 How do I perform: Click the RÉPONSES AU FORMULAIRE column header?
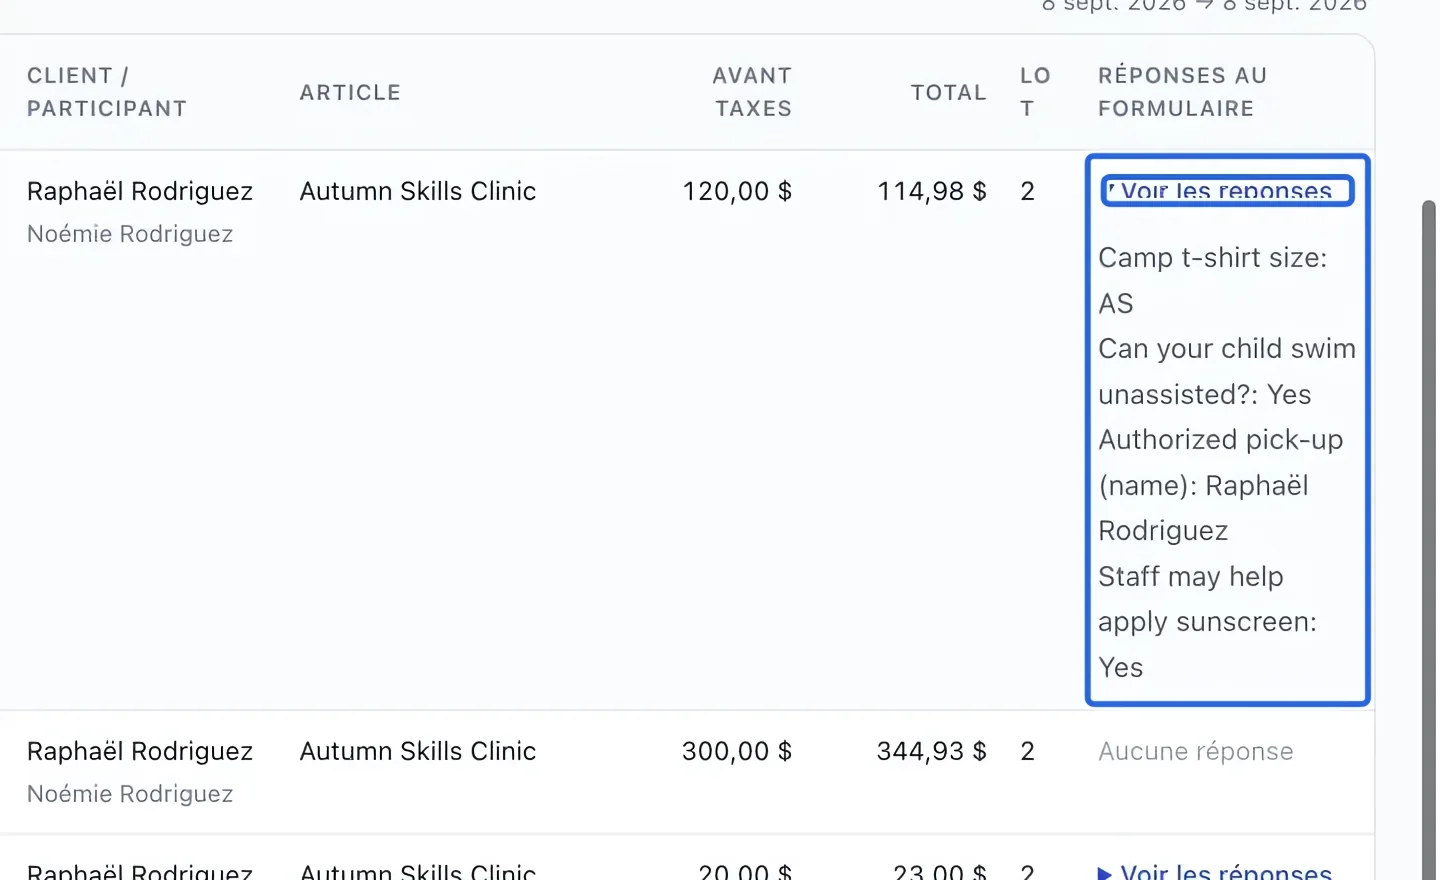click(1182, 92)
